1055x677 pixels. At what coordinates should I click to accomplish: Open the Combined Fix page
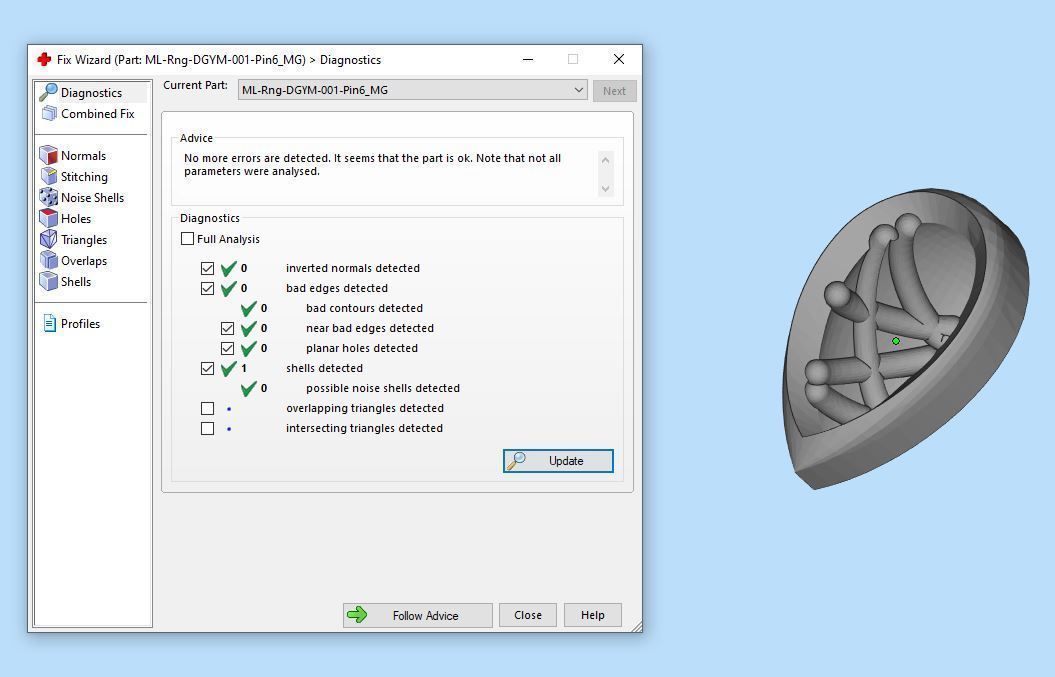click(x=98, y=114)
